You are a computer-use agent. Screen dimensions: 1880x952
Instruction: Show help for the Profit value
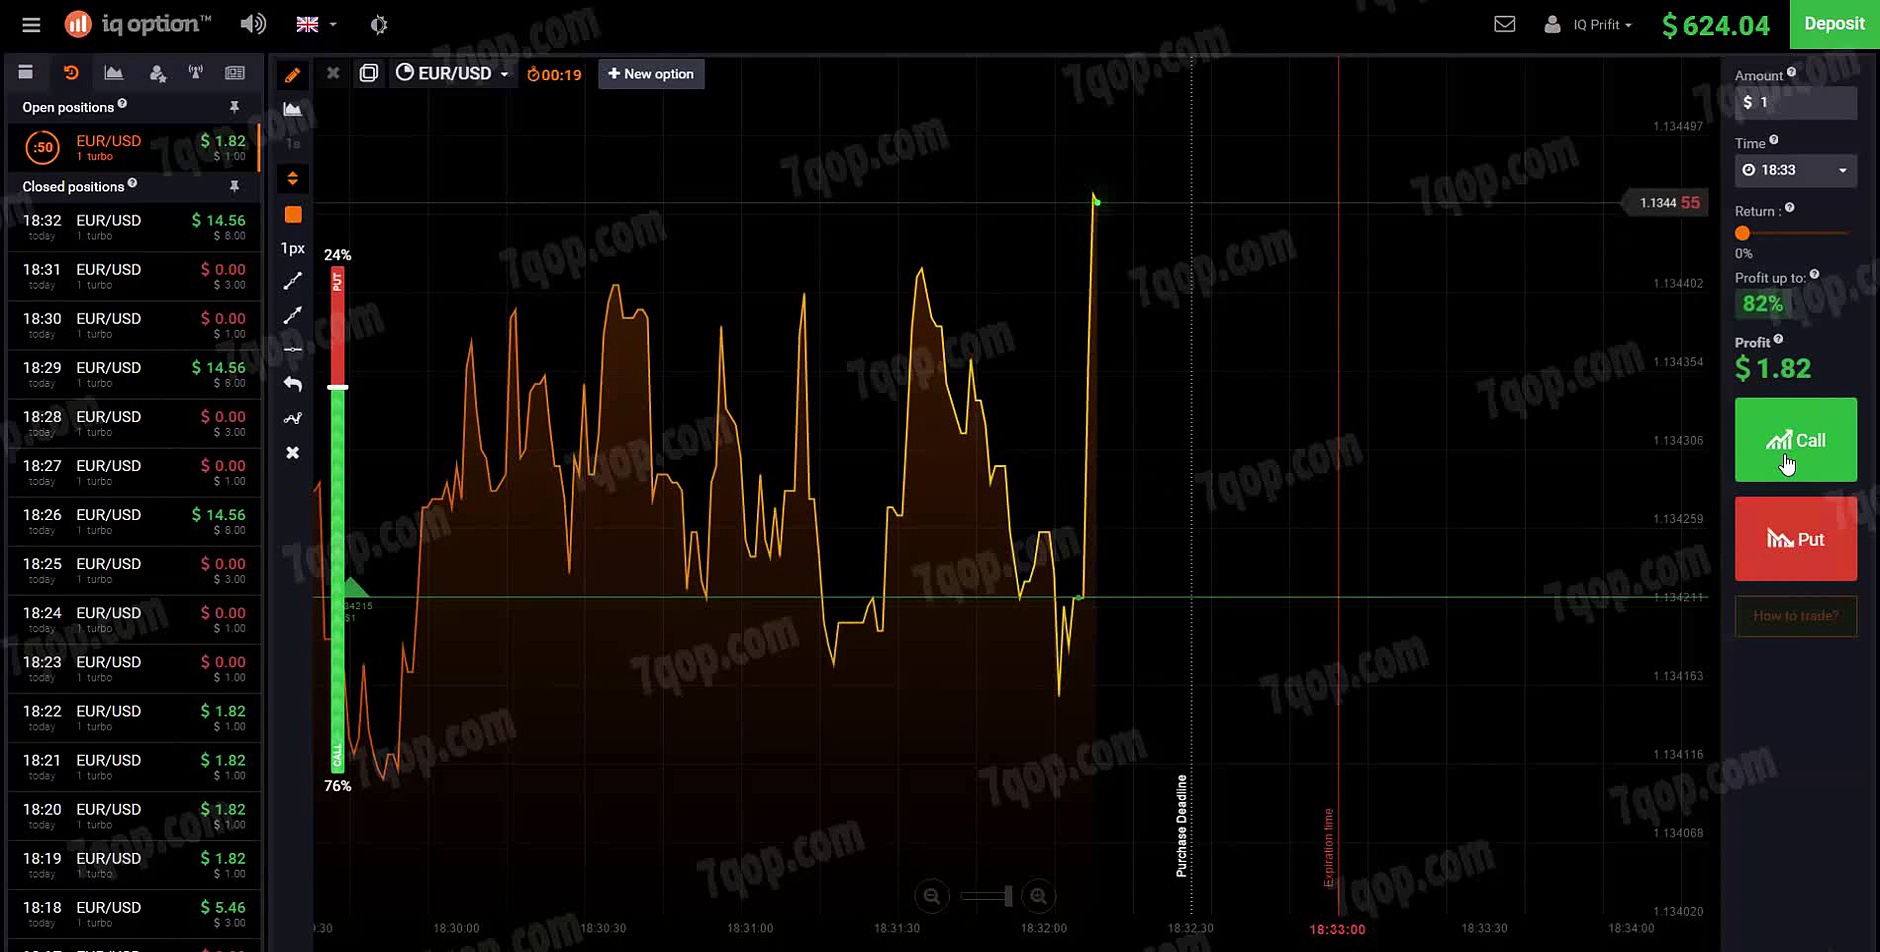[x=1778, y=340]
